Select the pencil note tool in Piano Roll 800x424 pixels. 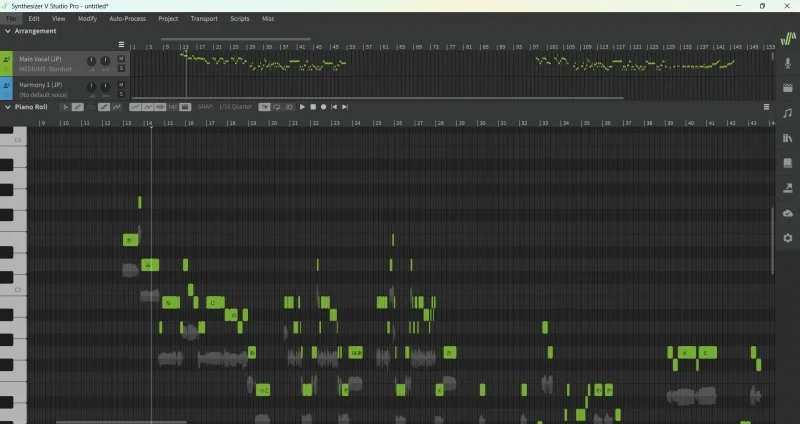pyautogui.click(x=78, y=107)
